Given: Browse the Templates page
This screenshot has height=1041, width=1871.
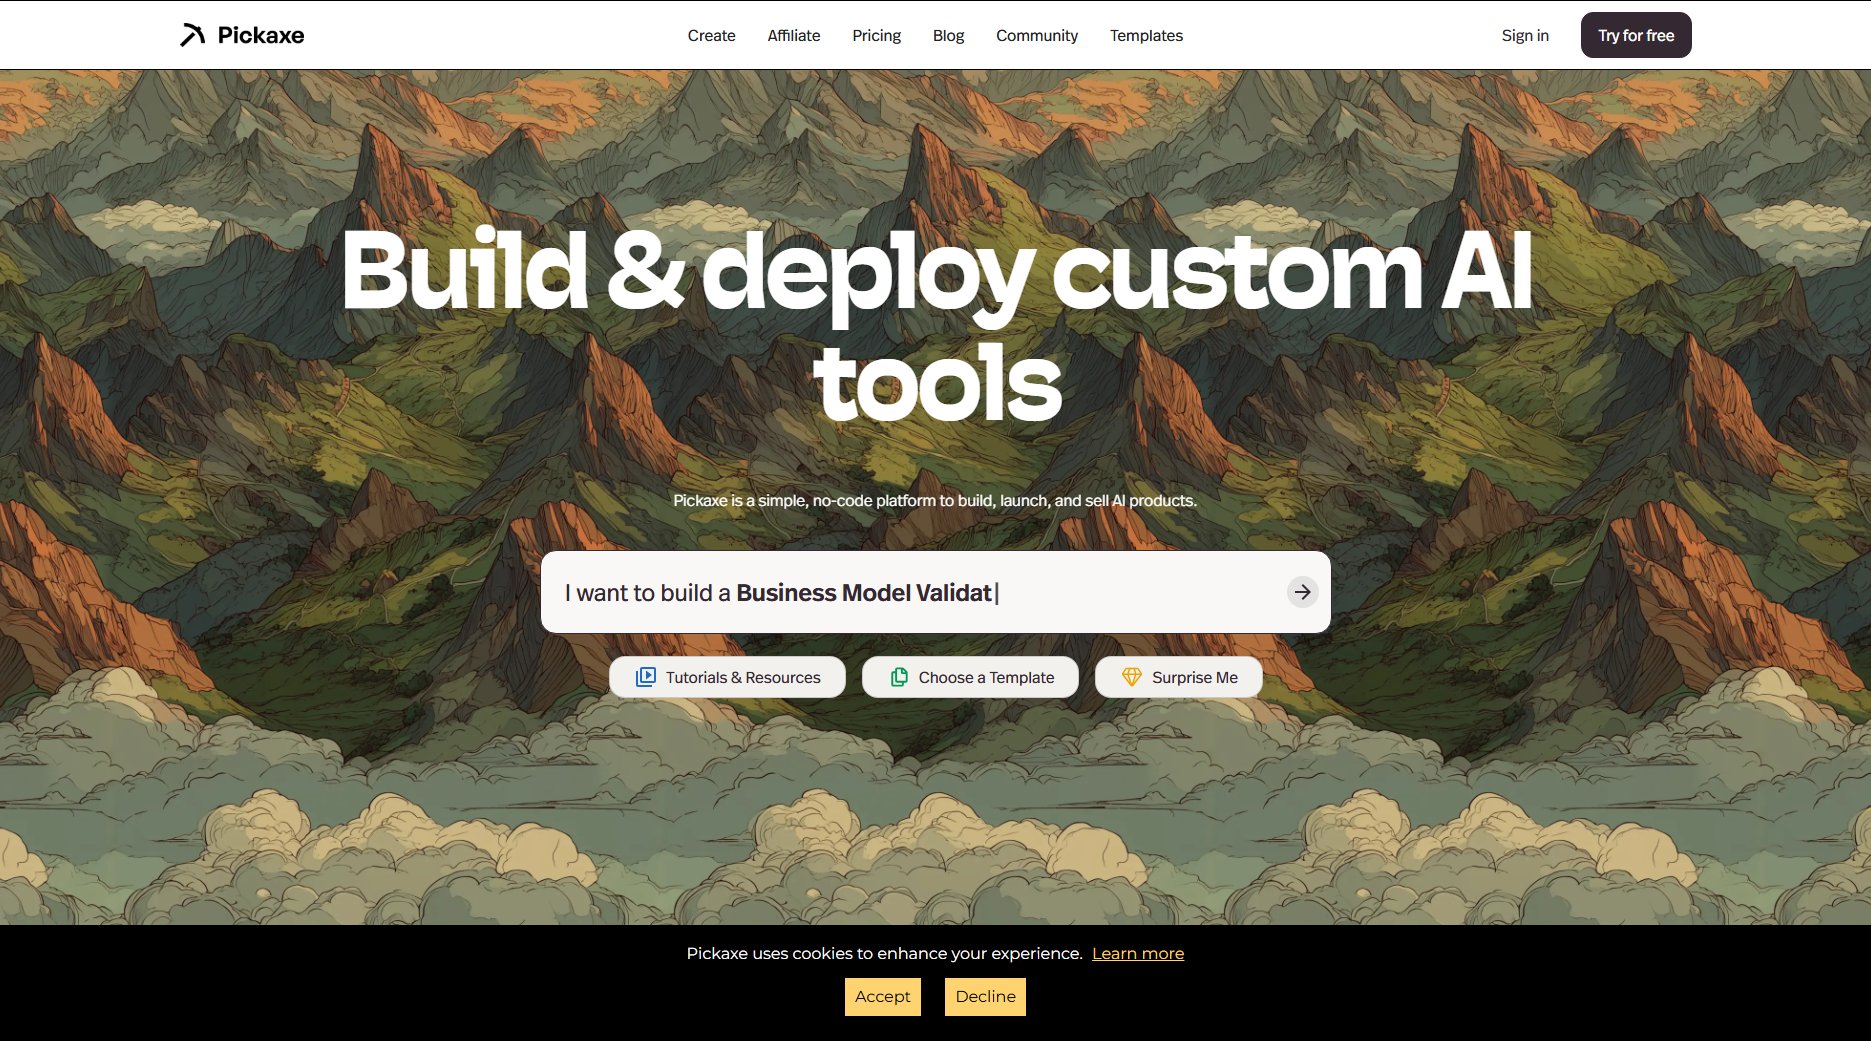Looking at the screenshot, I should (1145, 35).
